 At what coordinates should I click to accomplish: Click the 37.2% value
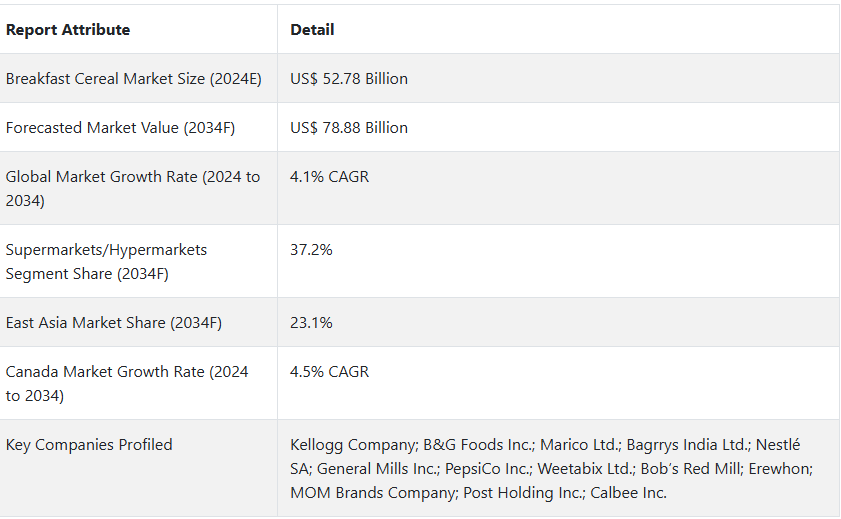(311, 250)
